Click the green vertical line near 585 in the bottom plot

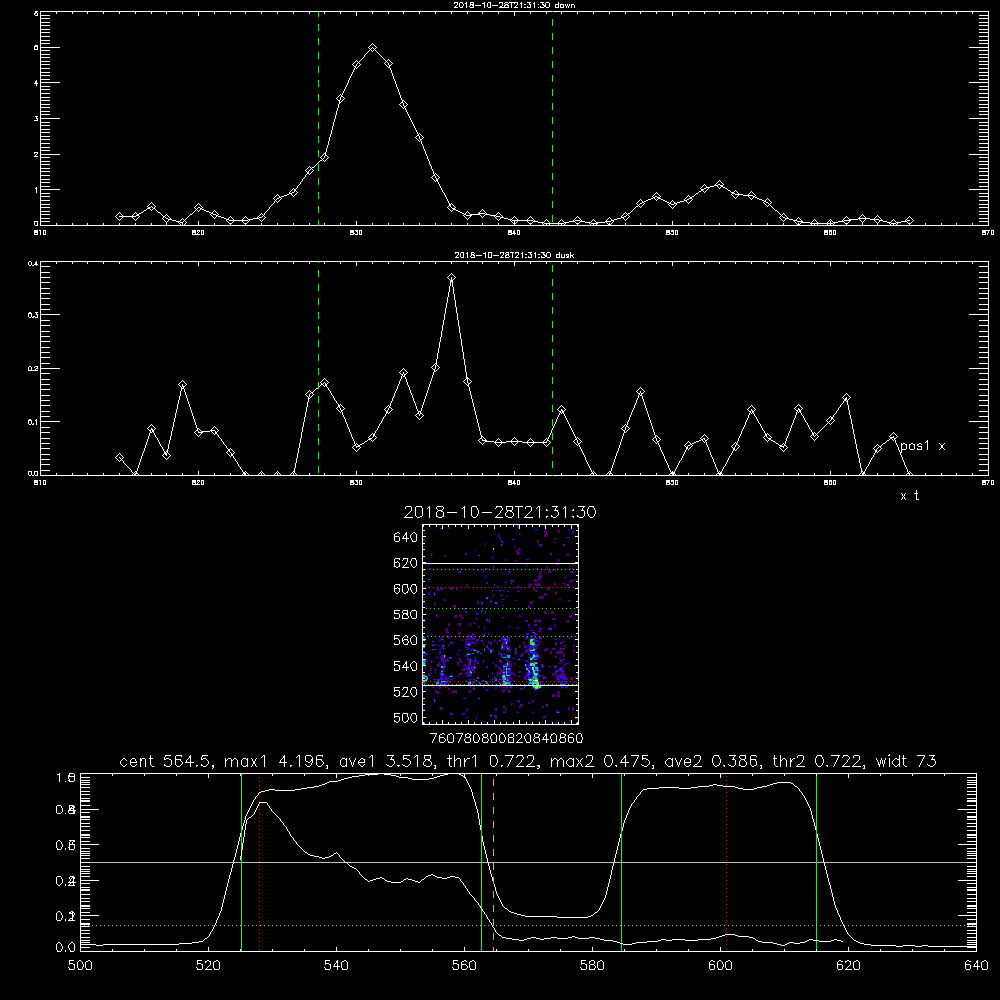[x=621, y=862]
